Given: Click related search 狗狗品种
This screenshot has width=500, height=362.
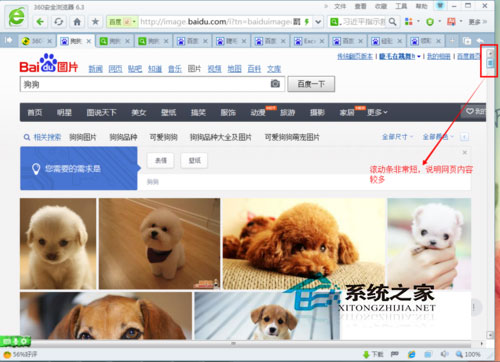Looking at the screenshot, I should (123, 137).
